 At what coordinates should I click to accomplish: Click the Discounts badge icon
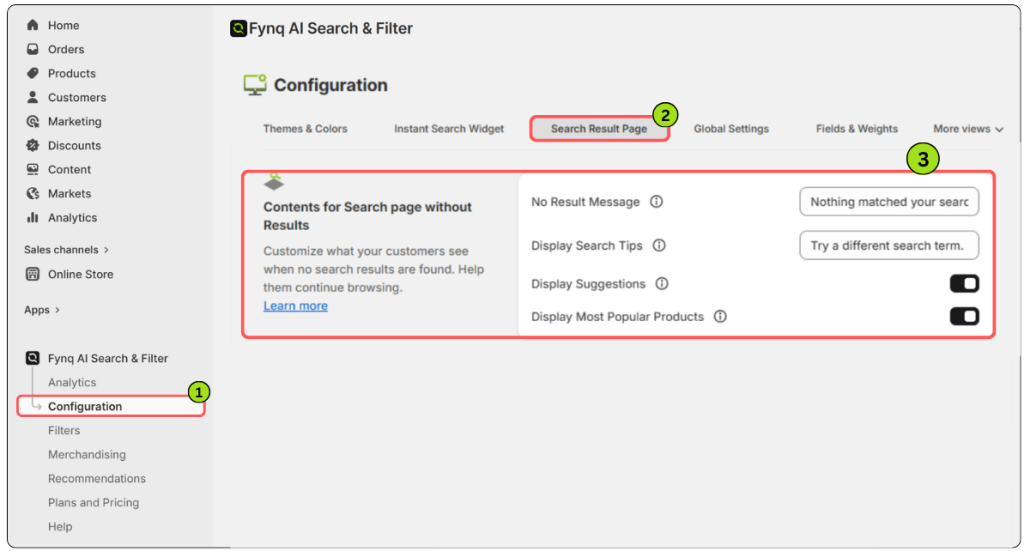point(32,145)
